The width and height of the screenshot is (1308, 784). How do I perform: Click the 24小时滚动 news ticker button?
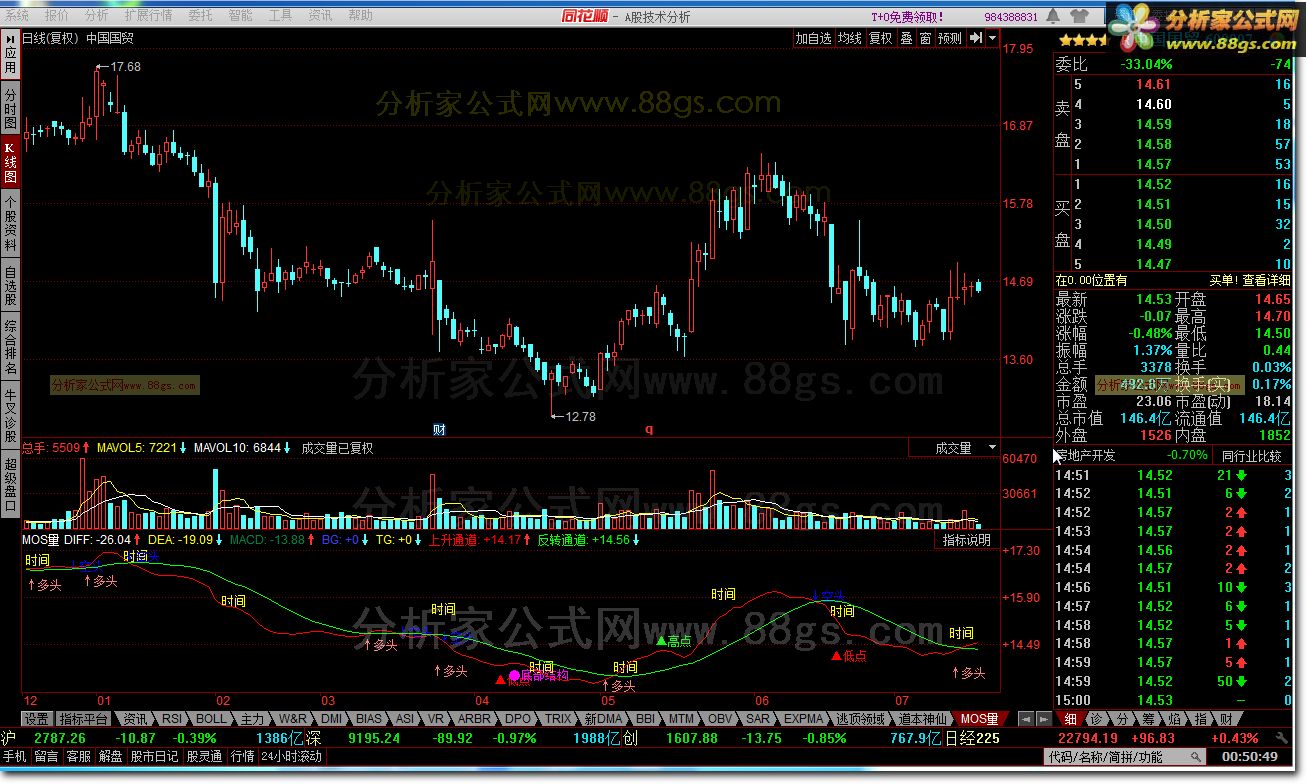[292, 757]
